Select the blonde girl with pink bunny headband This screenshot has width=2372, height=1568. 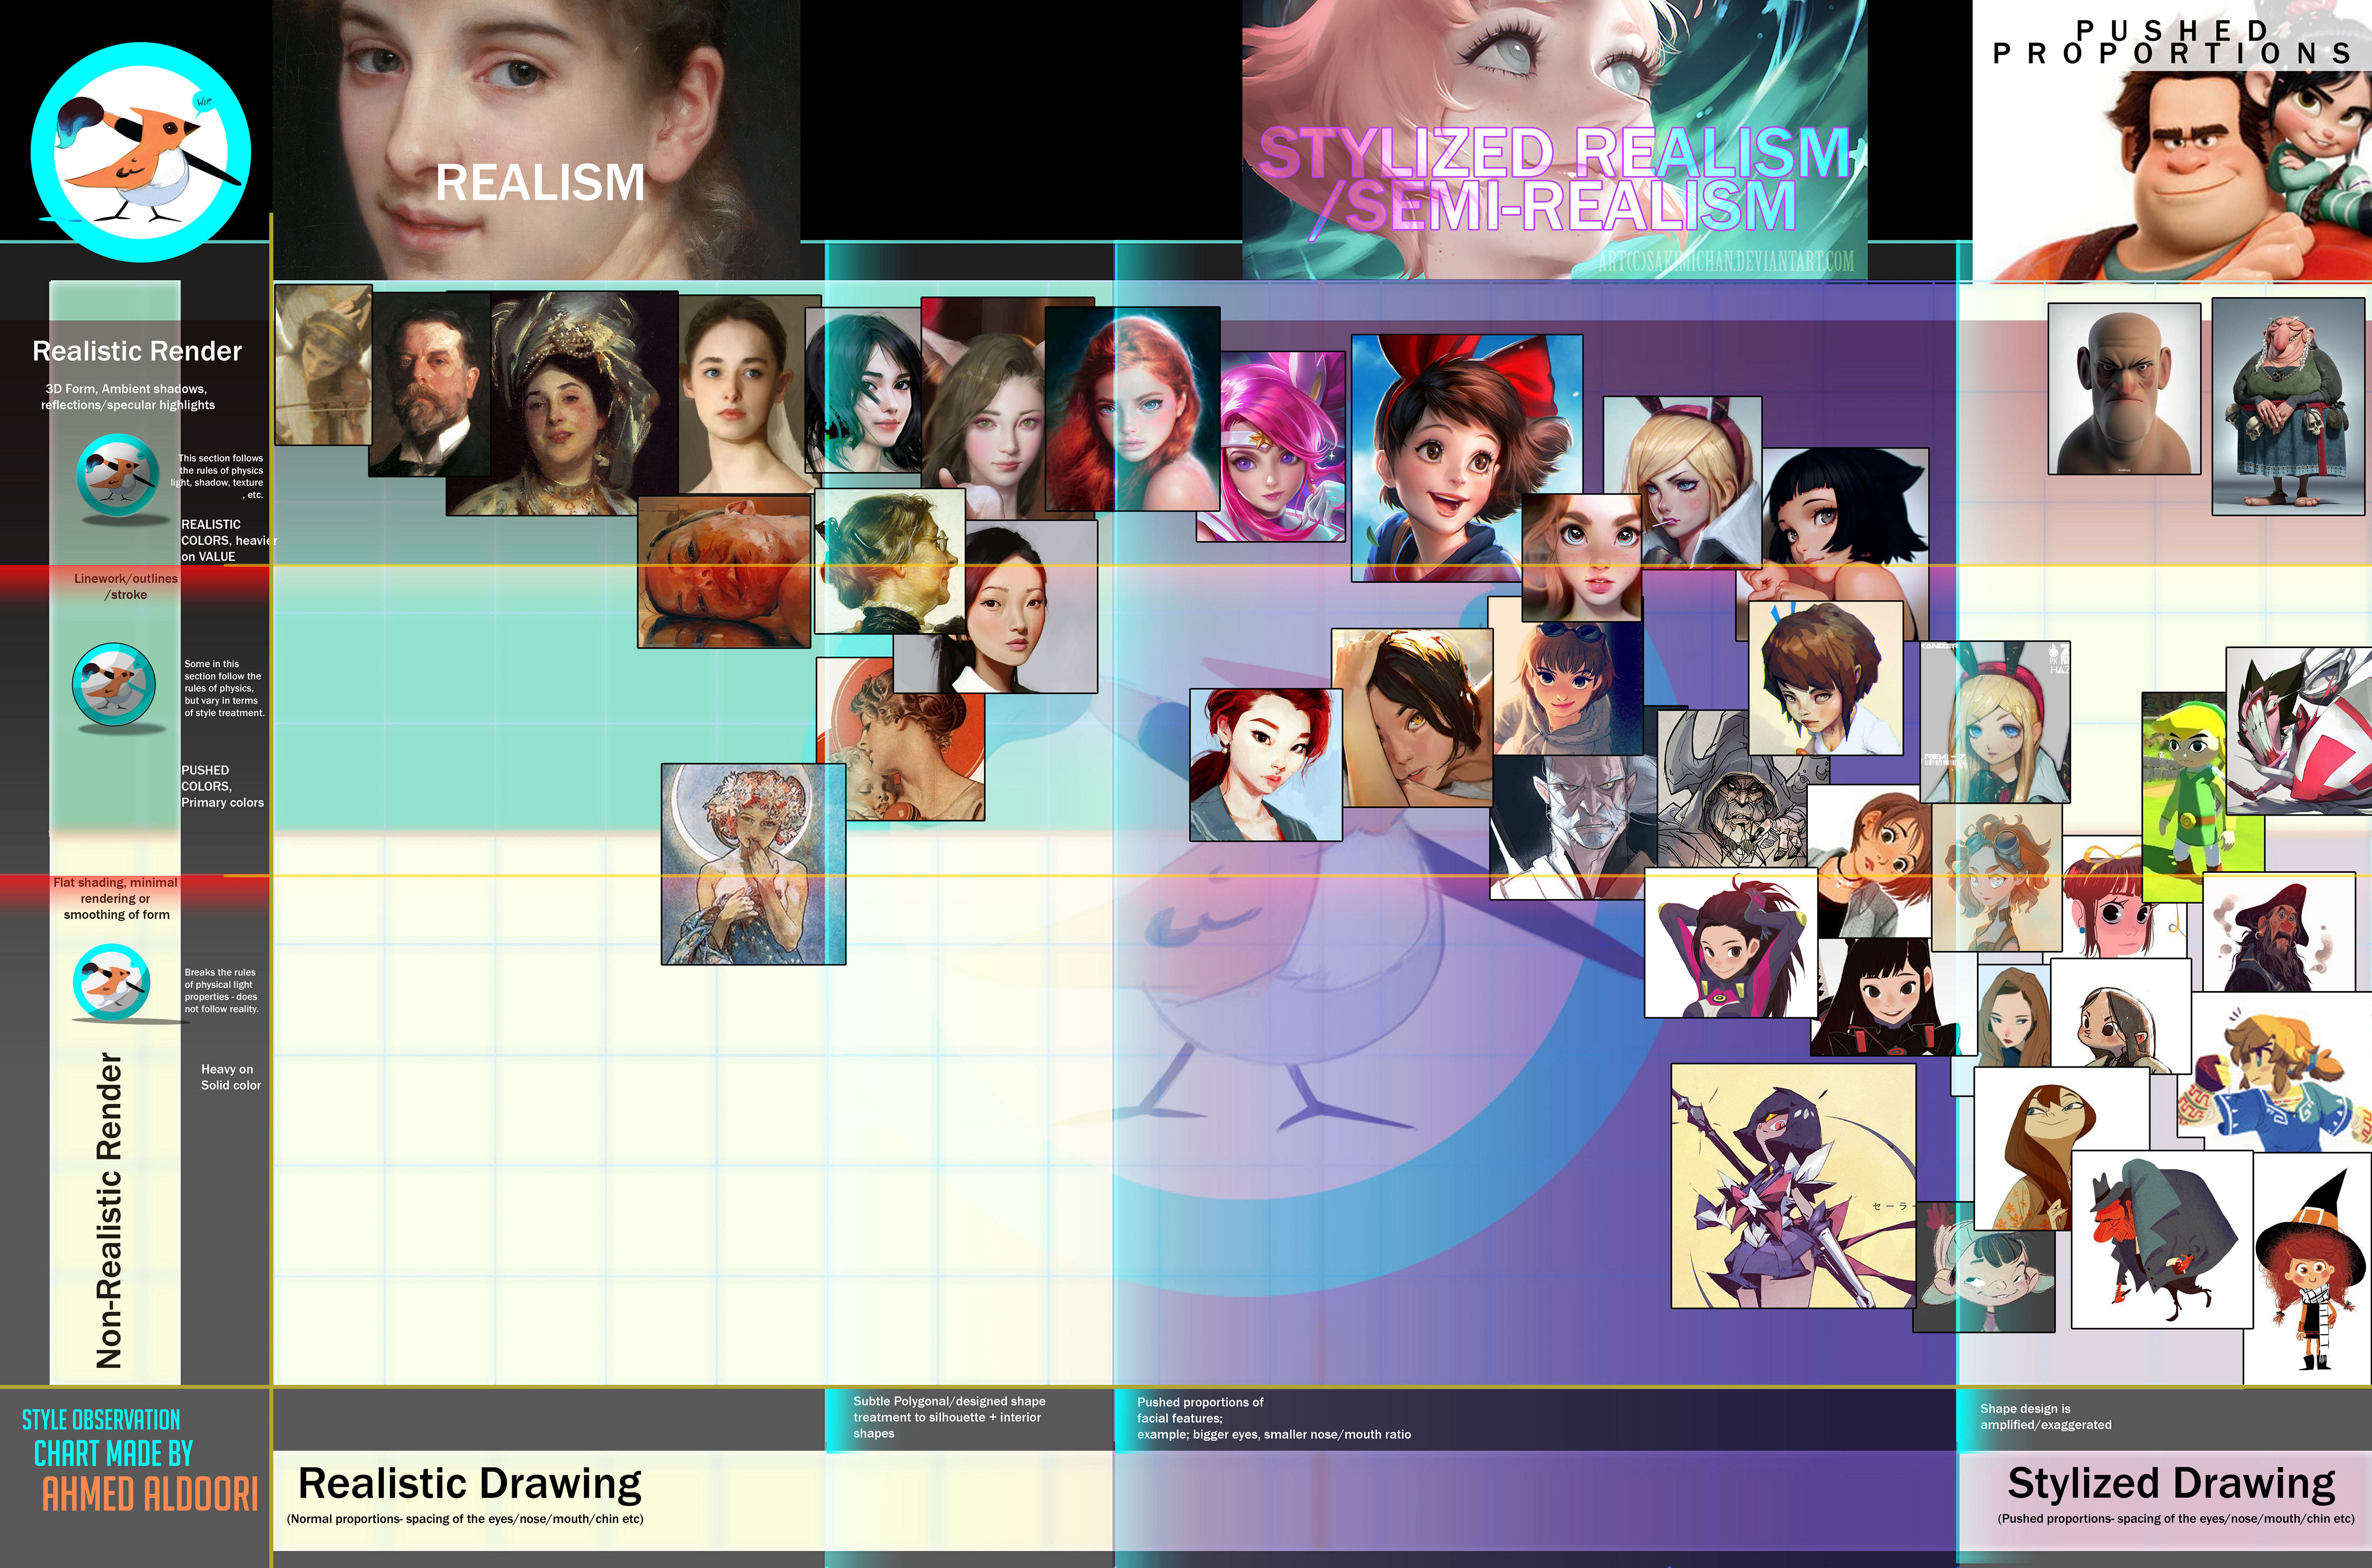tap(1995, 722)
